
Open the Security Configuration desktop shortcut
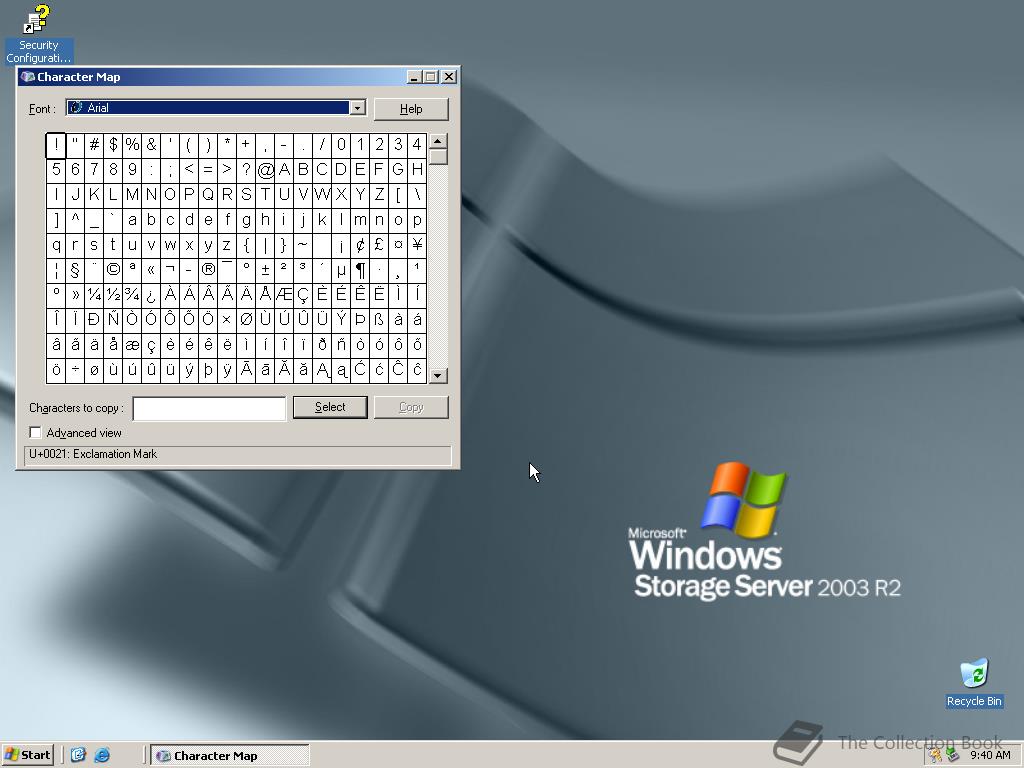38,33
